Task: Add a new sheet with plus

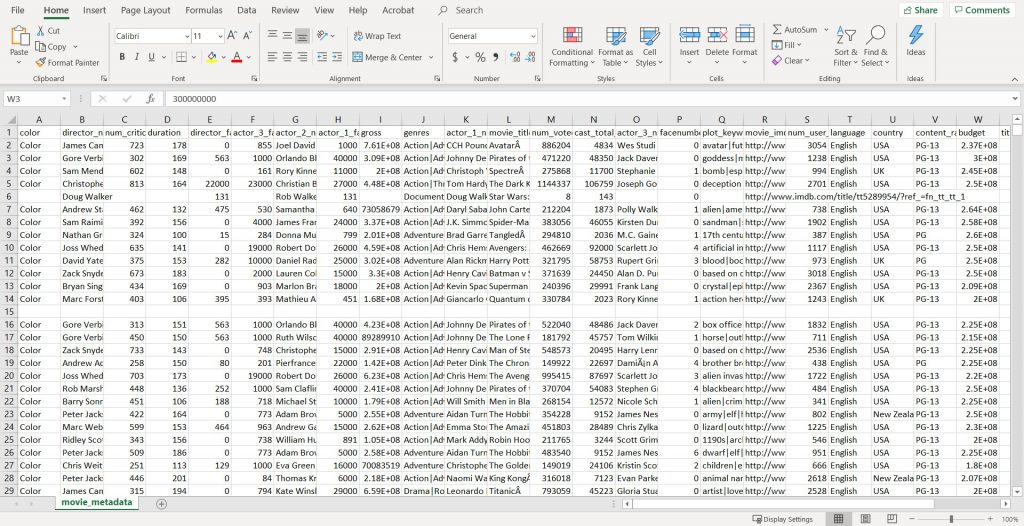Action: click(161, 504)
